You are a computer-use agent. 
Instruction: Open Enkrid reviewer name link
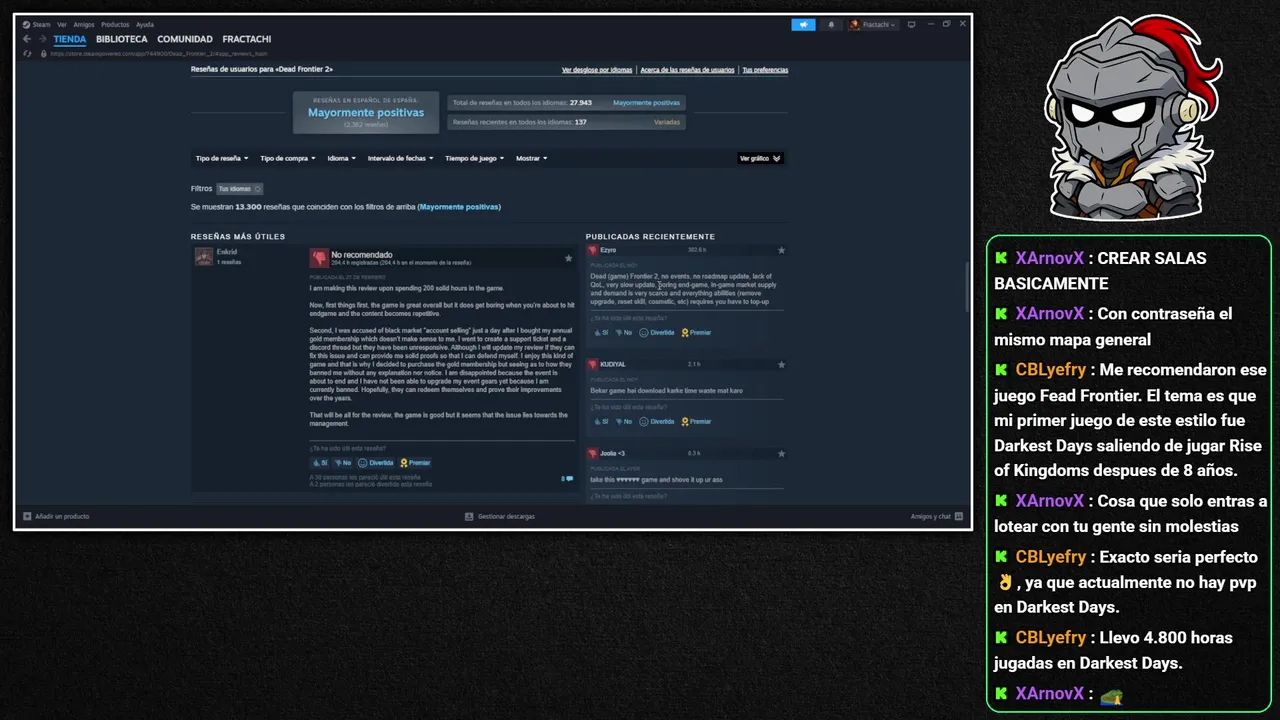227,251
